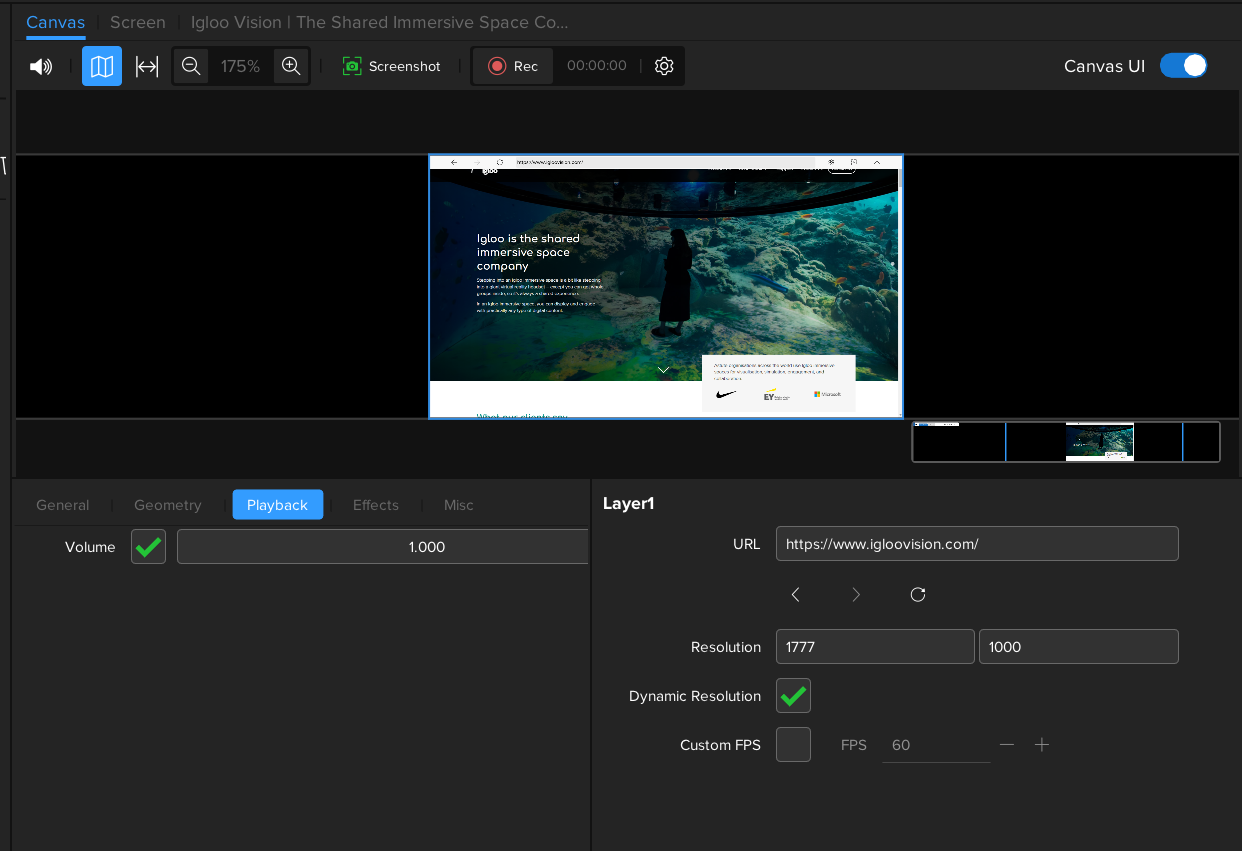Mute audio with the speaker icon
Image resolution: width=1242 pixels, height=851 pixels.
coord(40,67)
